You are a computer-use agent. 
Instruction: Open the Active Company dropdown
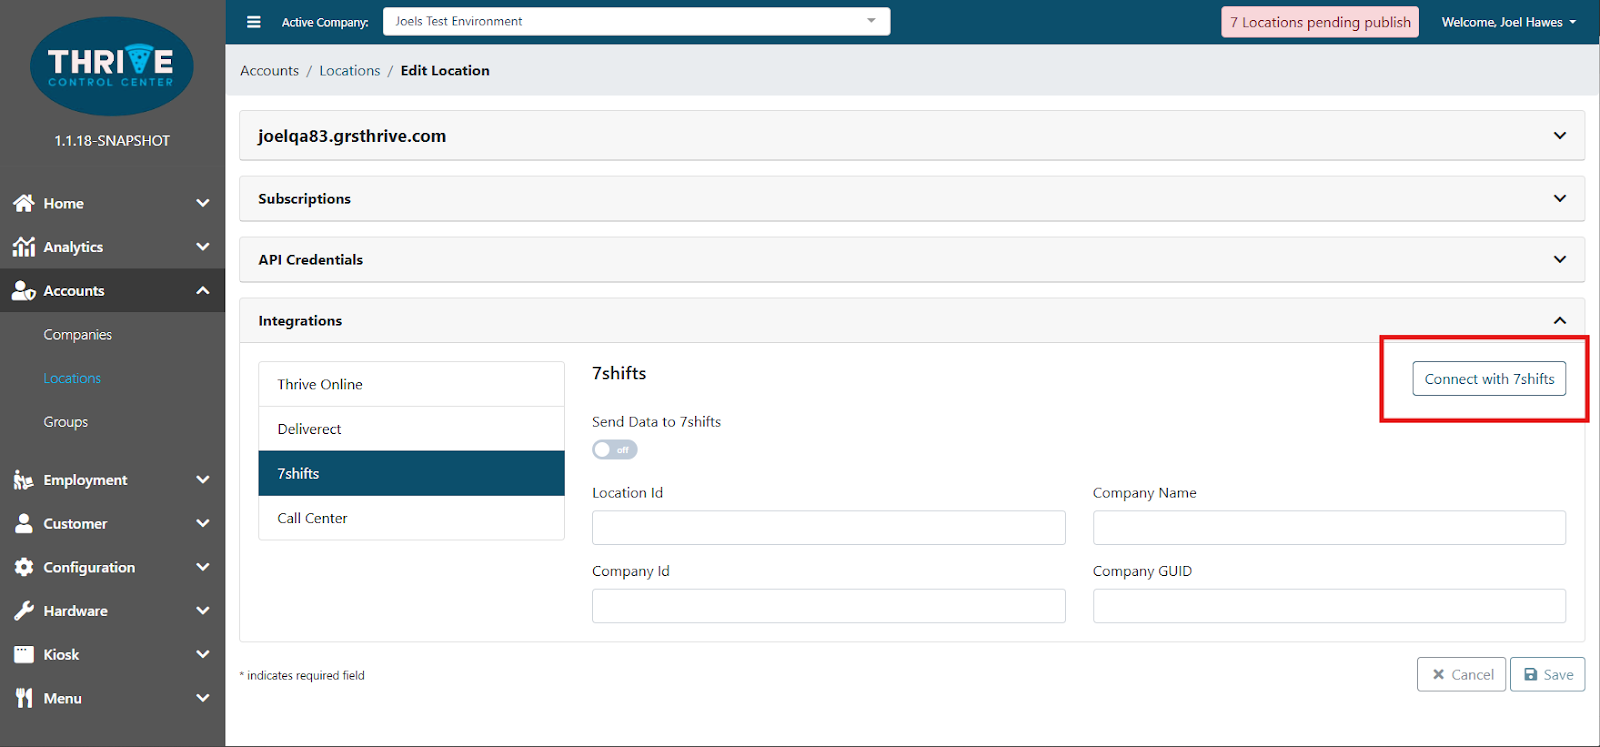click(x=636, y=21)
